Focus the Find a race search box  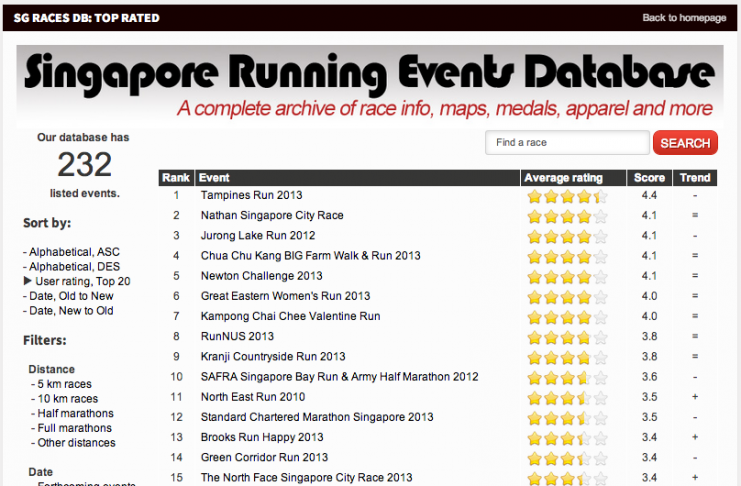[567, 142]
